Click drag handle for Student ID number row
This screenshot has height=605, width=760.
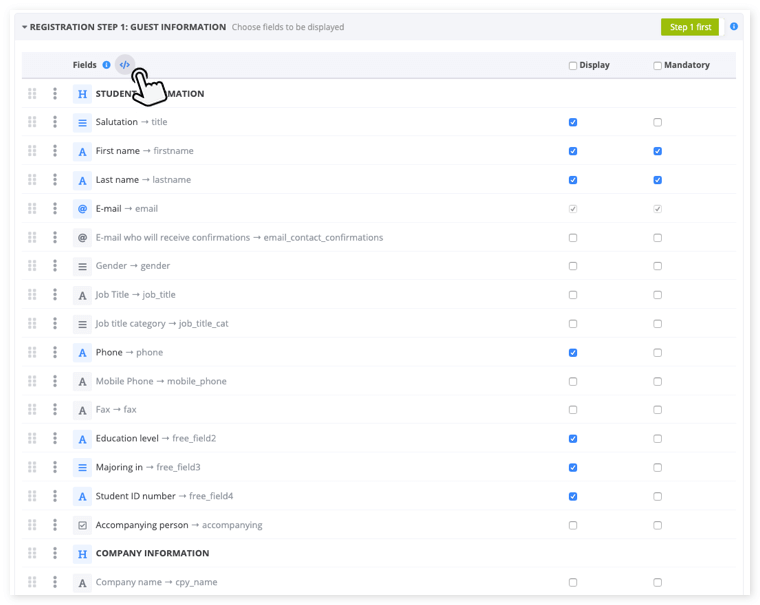pyautogui.click(x=32, y=496)
